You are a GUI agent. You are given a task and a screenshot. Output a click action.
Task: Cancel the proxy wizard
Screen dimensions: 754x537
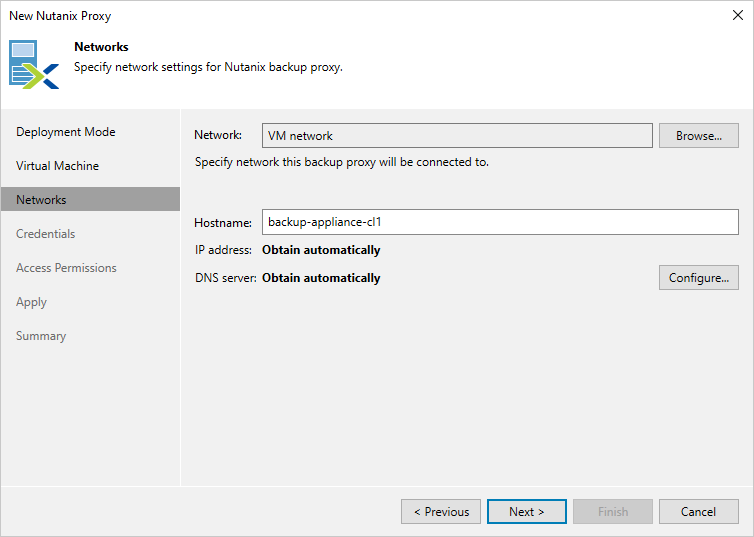point(698,512)
